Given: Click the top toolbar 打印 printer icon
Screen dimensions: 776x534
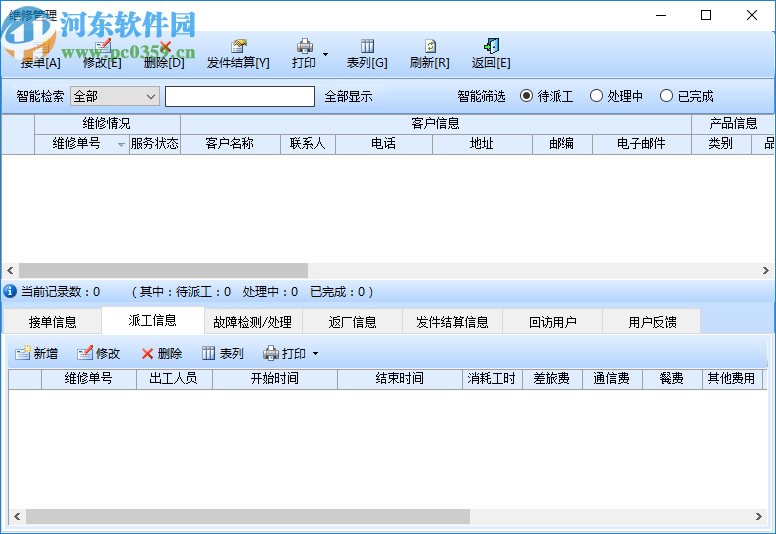Looking at the screenshot, I should point(304,47).
